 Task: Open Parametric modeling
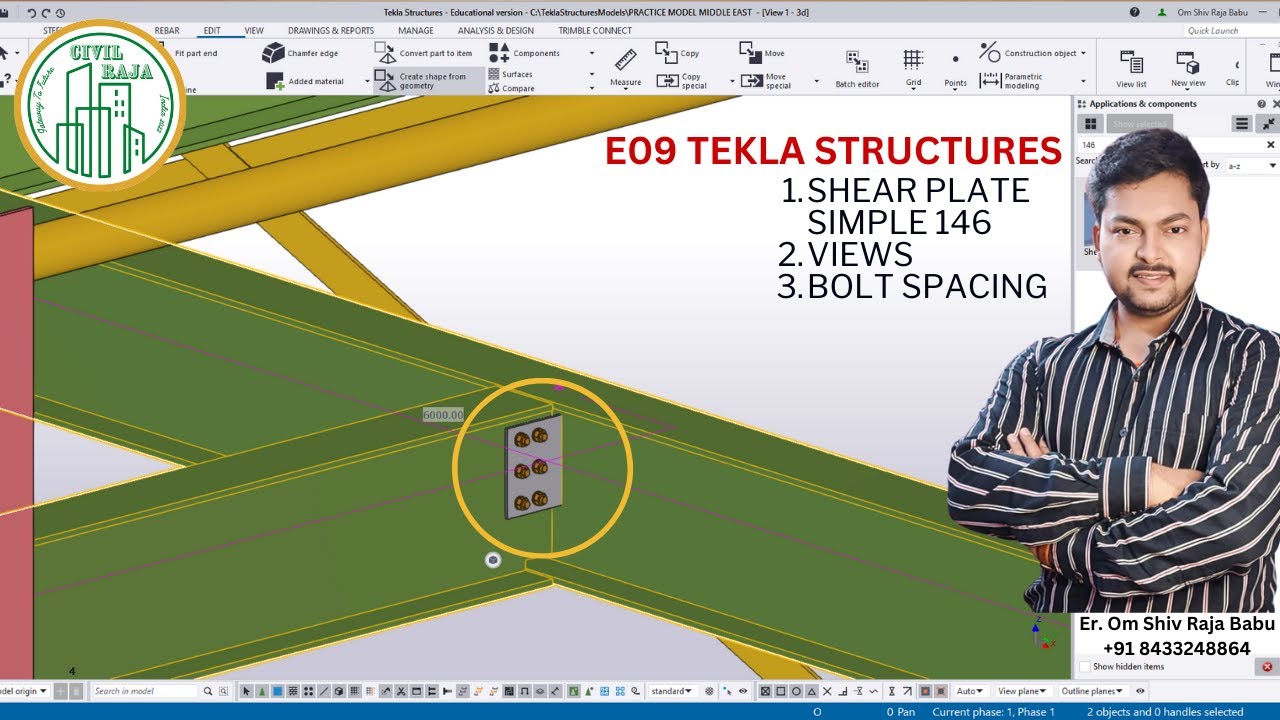(x=1012, y=81)
